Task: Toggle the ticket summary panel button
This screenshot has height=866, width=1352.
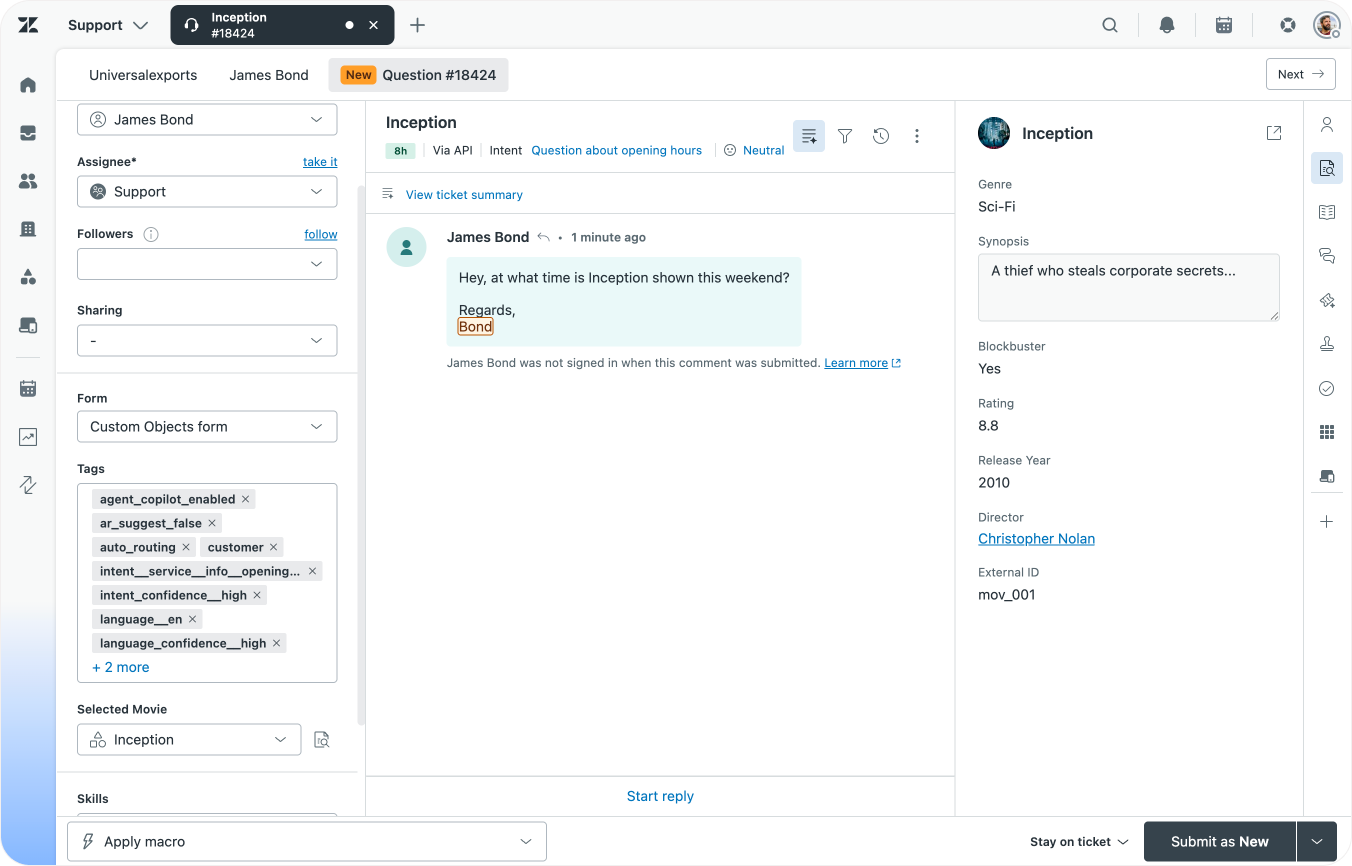Action: [809, 136]
